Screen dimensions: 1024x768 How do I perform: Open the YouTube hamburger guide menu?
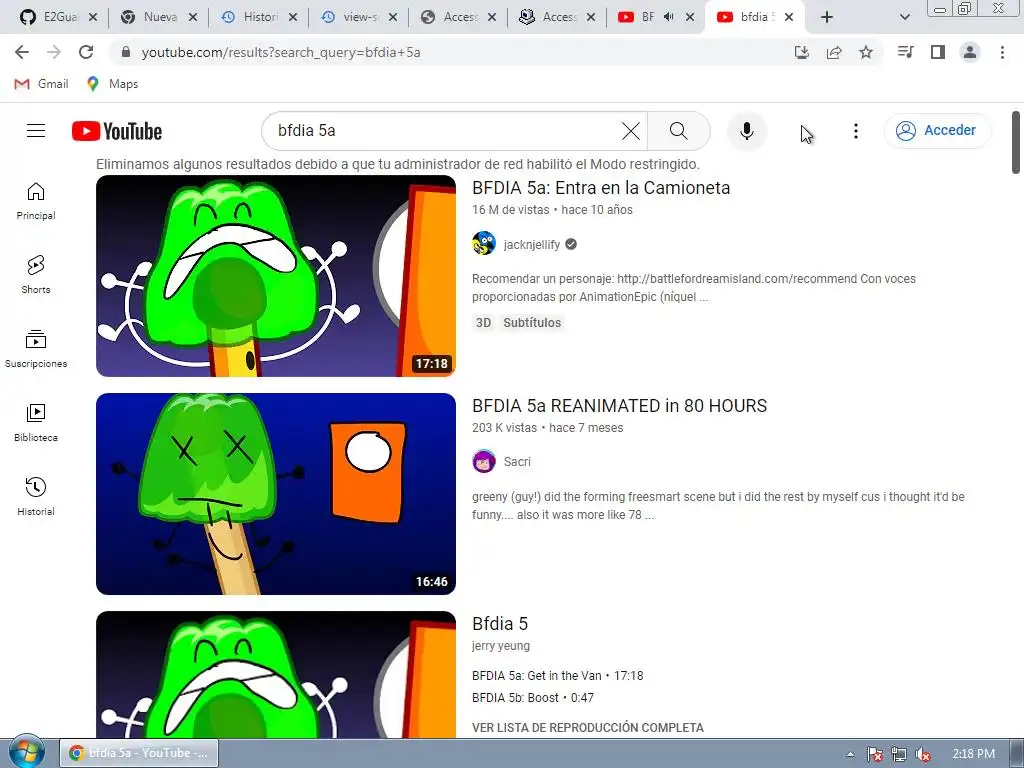click(x=36, y=131)
